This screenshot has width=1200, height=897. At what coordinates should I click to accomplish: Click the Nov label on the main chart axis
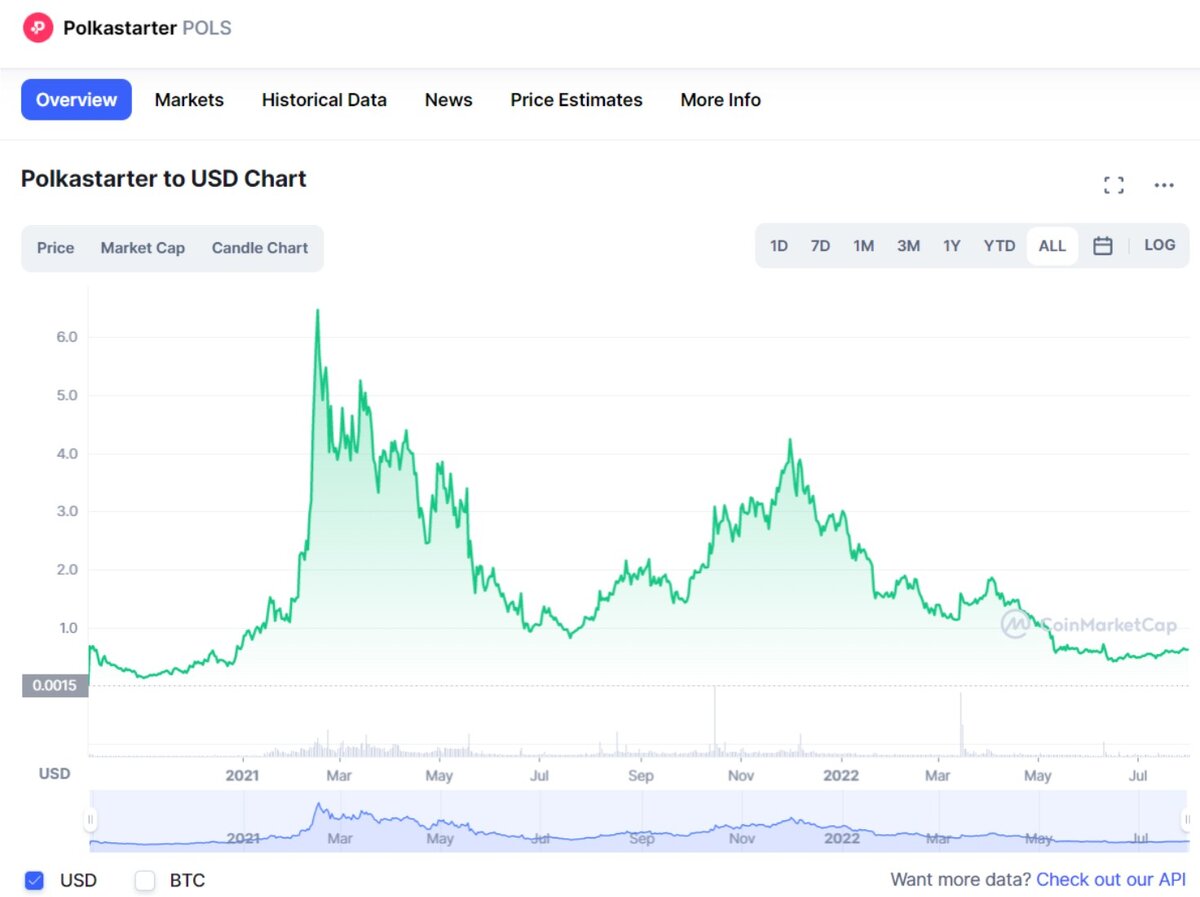point(741,775)
